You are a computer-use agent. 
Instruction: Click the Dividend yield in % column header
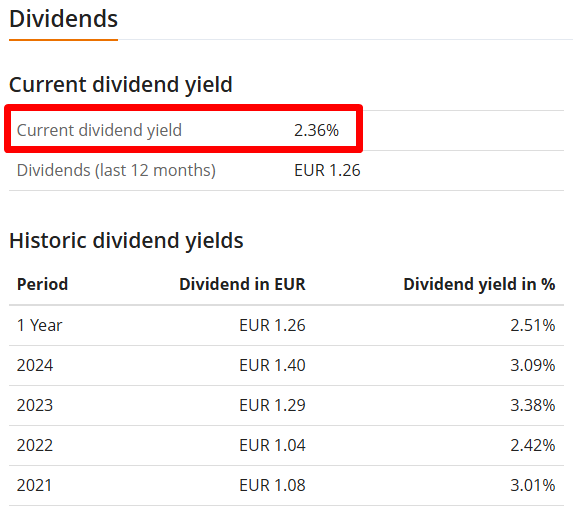click(479, 284)
